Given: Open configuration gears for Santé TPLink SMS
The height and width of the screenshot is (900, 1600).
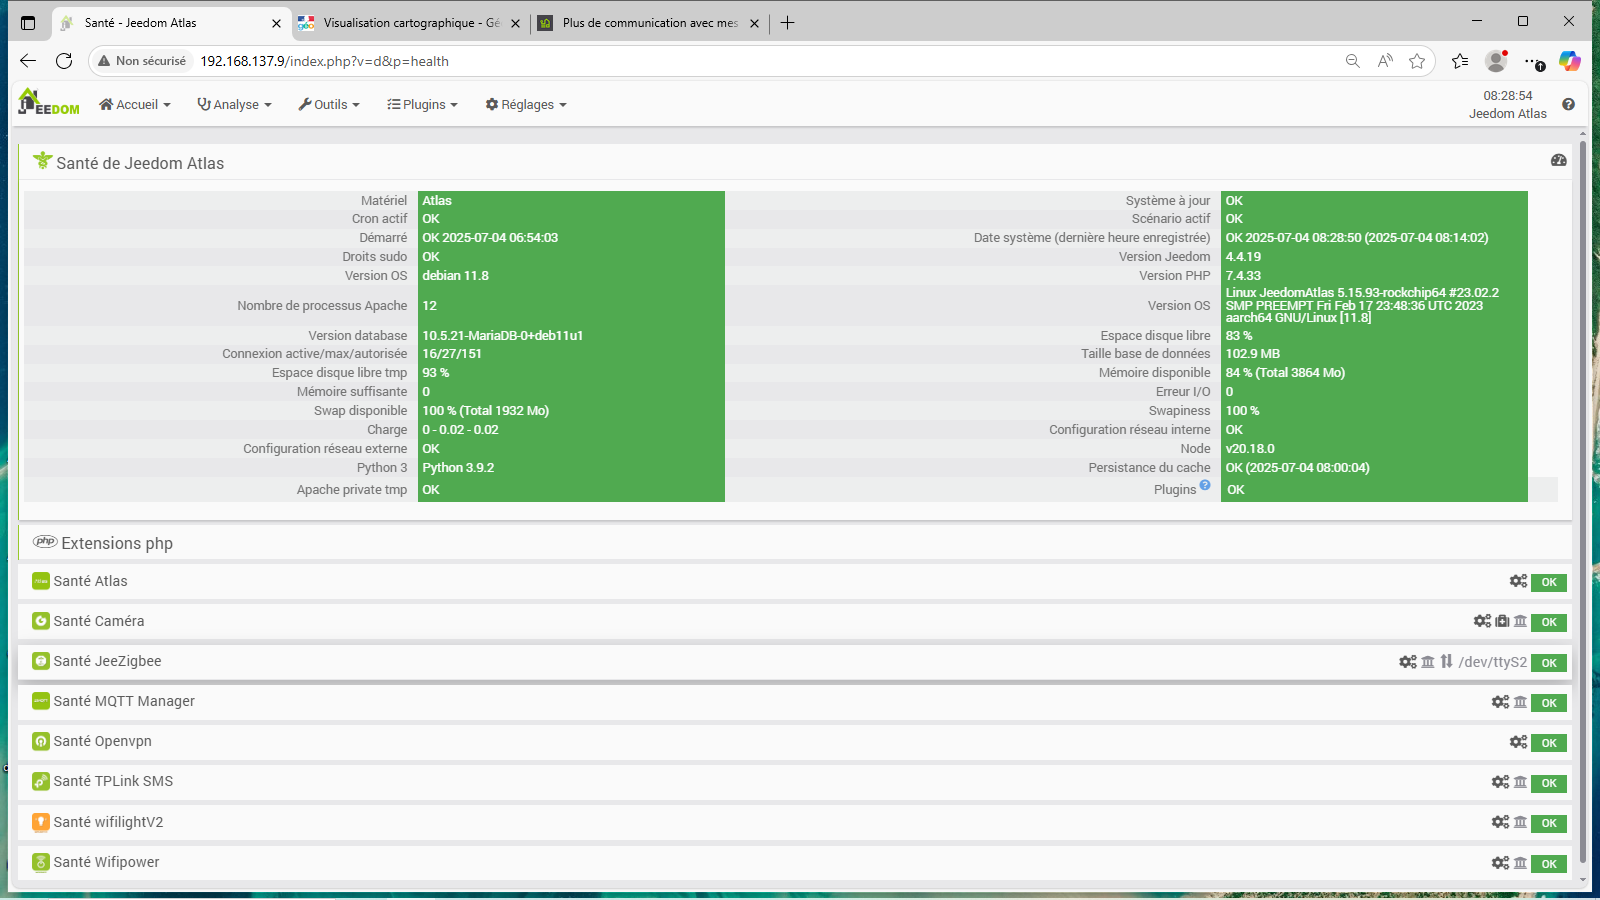Looking at the screenshot, I should pyautogui.click(x=1500, y=782).
